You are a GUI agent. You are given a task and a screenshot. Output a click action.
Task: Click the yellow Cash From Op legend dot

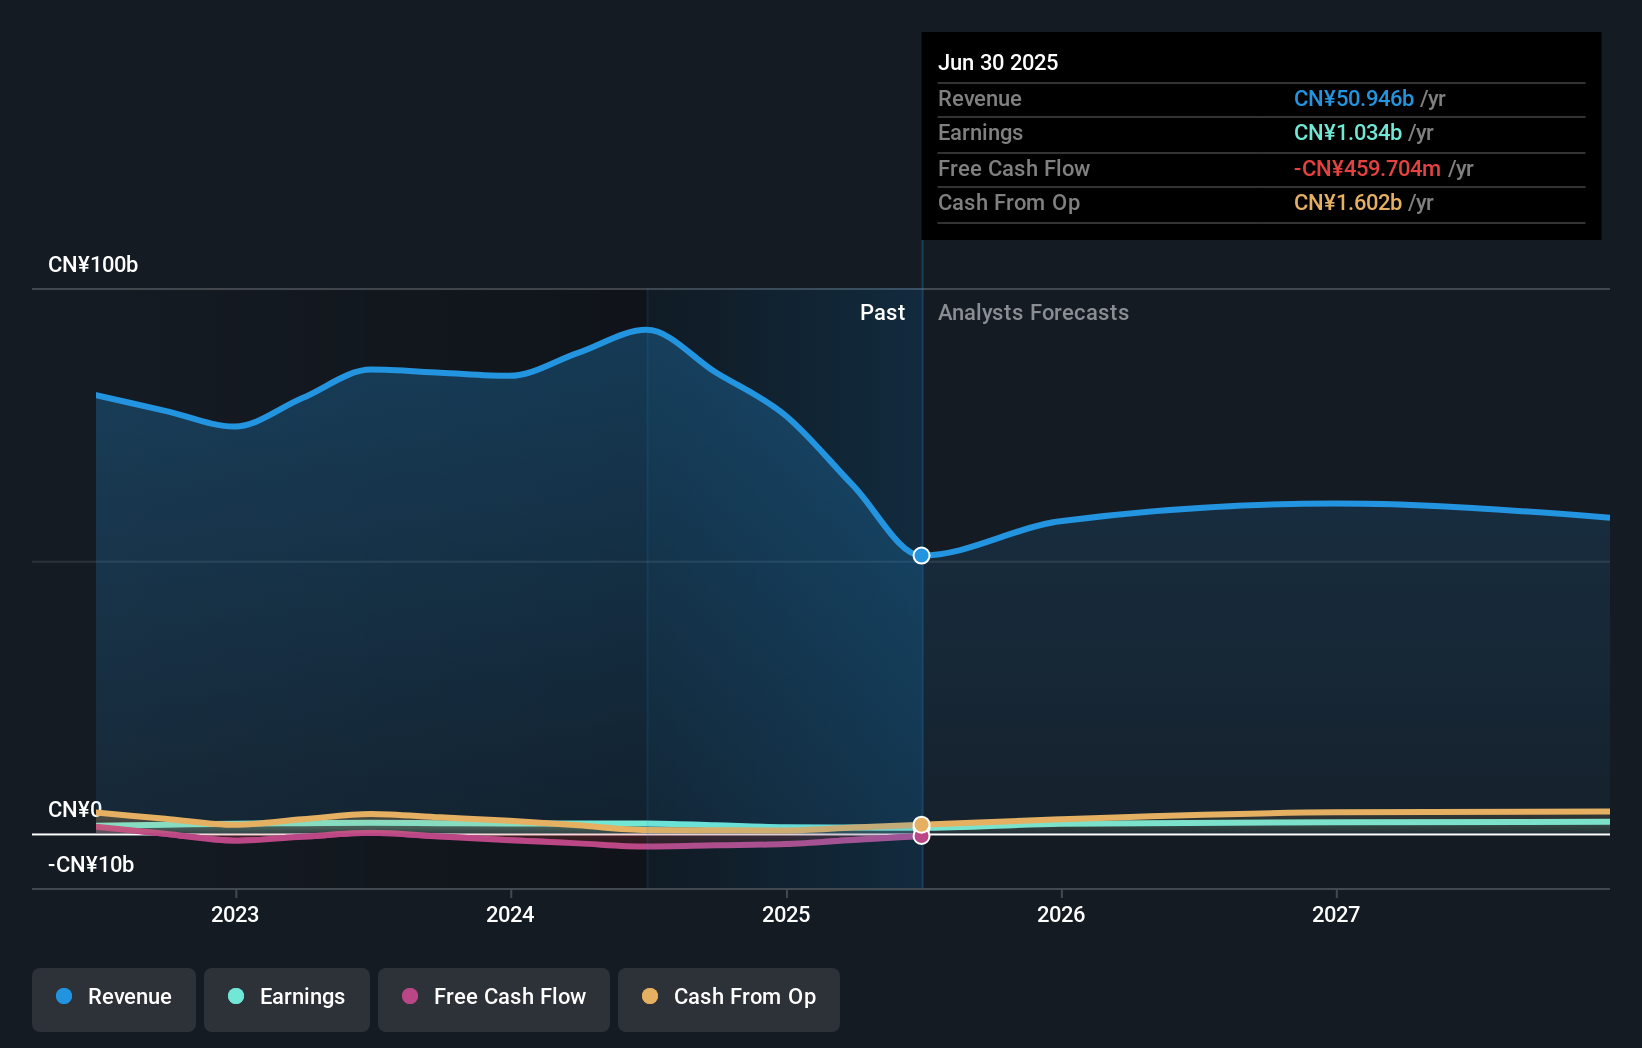[651, 996]
